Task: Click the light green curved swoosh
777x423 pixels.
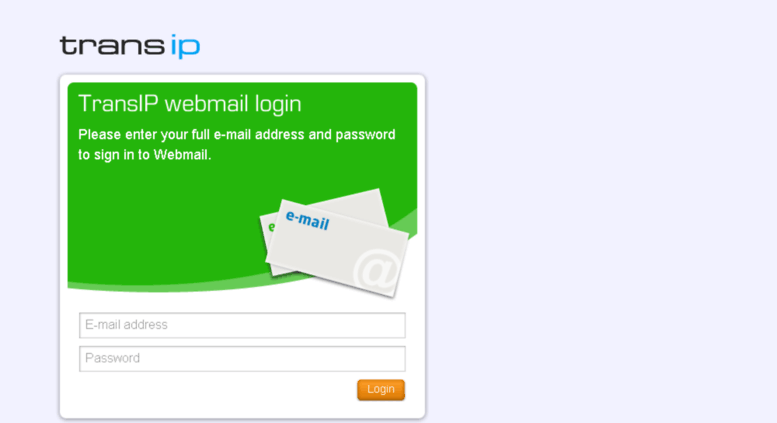Action: (164, 287)
